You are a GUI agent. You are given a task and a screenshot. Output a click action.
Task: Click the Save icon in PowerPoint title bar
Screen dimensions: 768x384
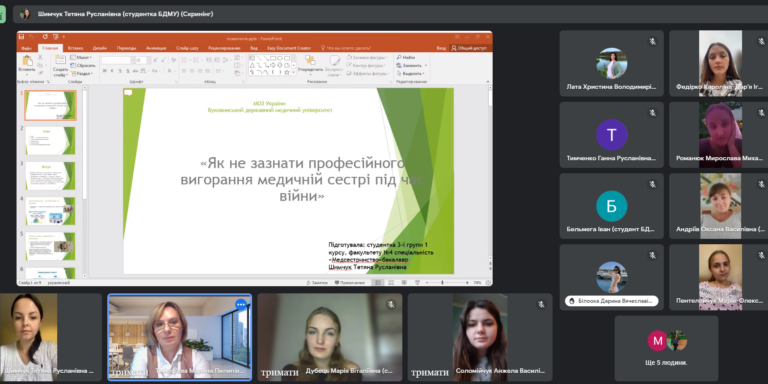pos(21,37)
